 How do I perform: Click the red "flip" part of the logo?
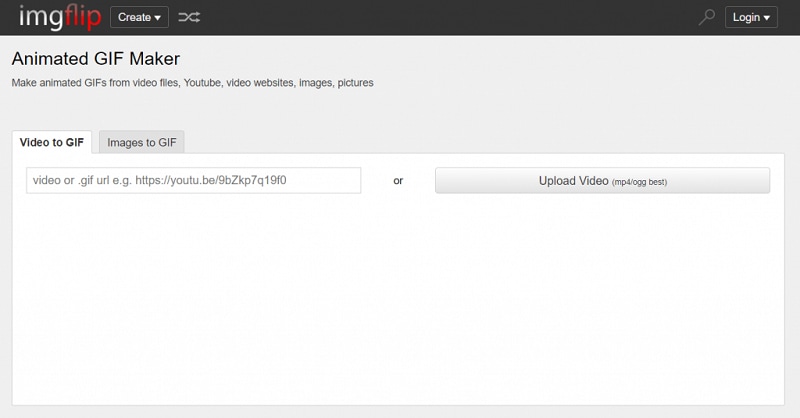82,17
